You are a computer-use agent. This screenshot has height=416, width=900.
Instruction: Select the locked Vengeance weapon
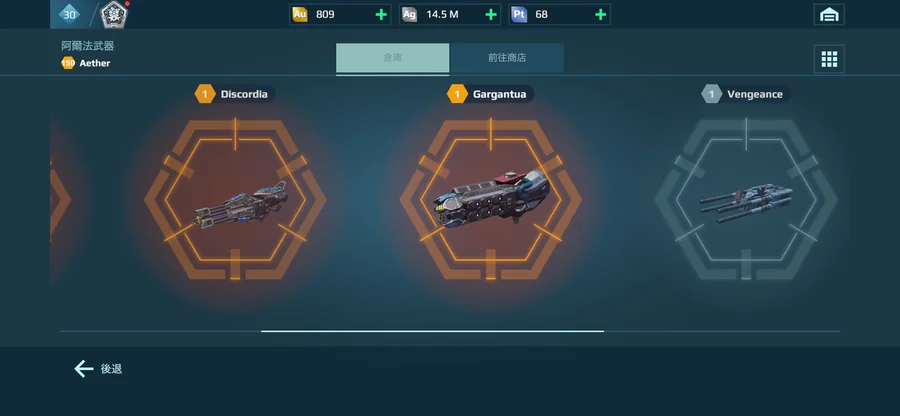point(746,200)
